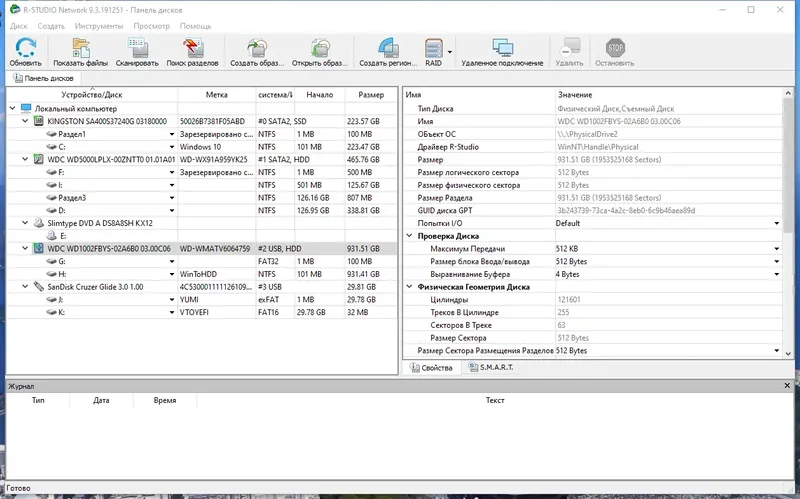
Task: Sort by Начало column header
Action: pos(320,95)
